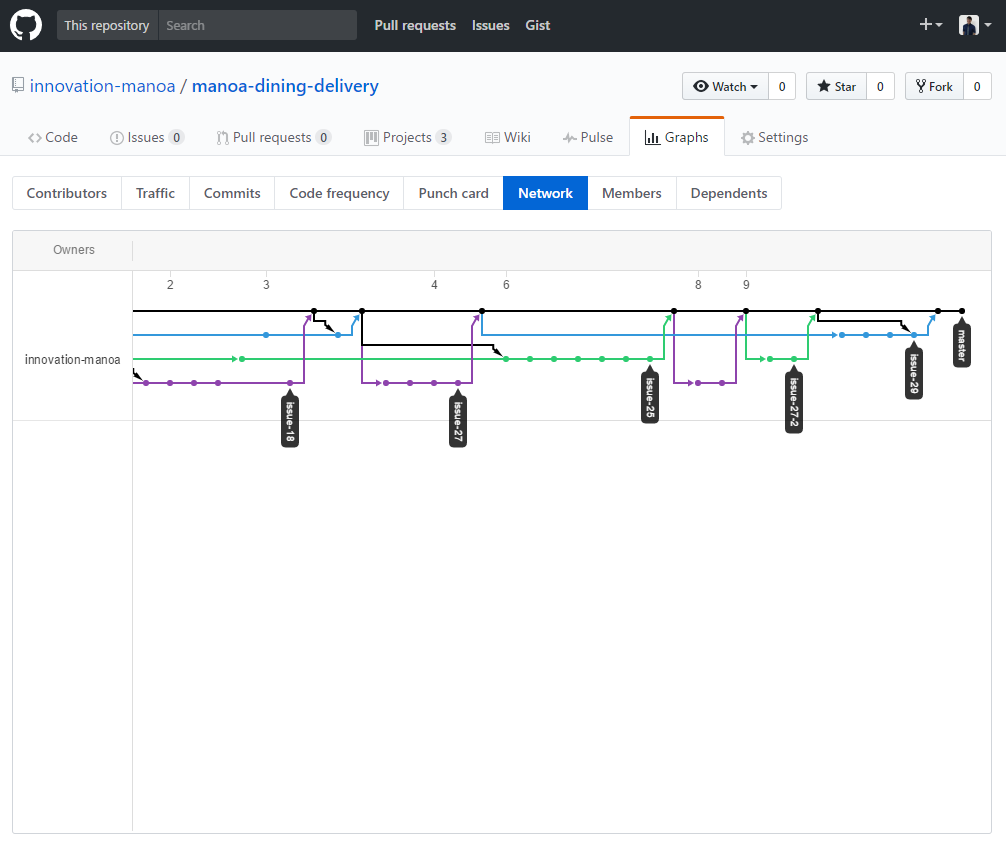This screenshot has width=1006, height=841.
Task: Open the GitHub Octocat home logo
Action: (26, 26)
